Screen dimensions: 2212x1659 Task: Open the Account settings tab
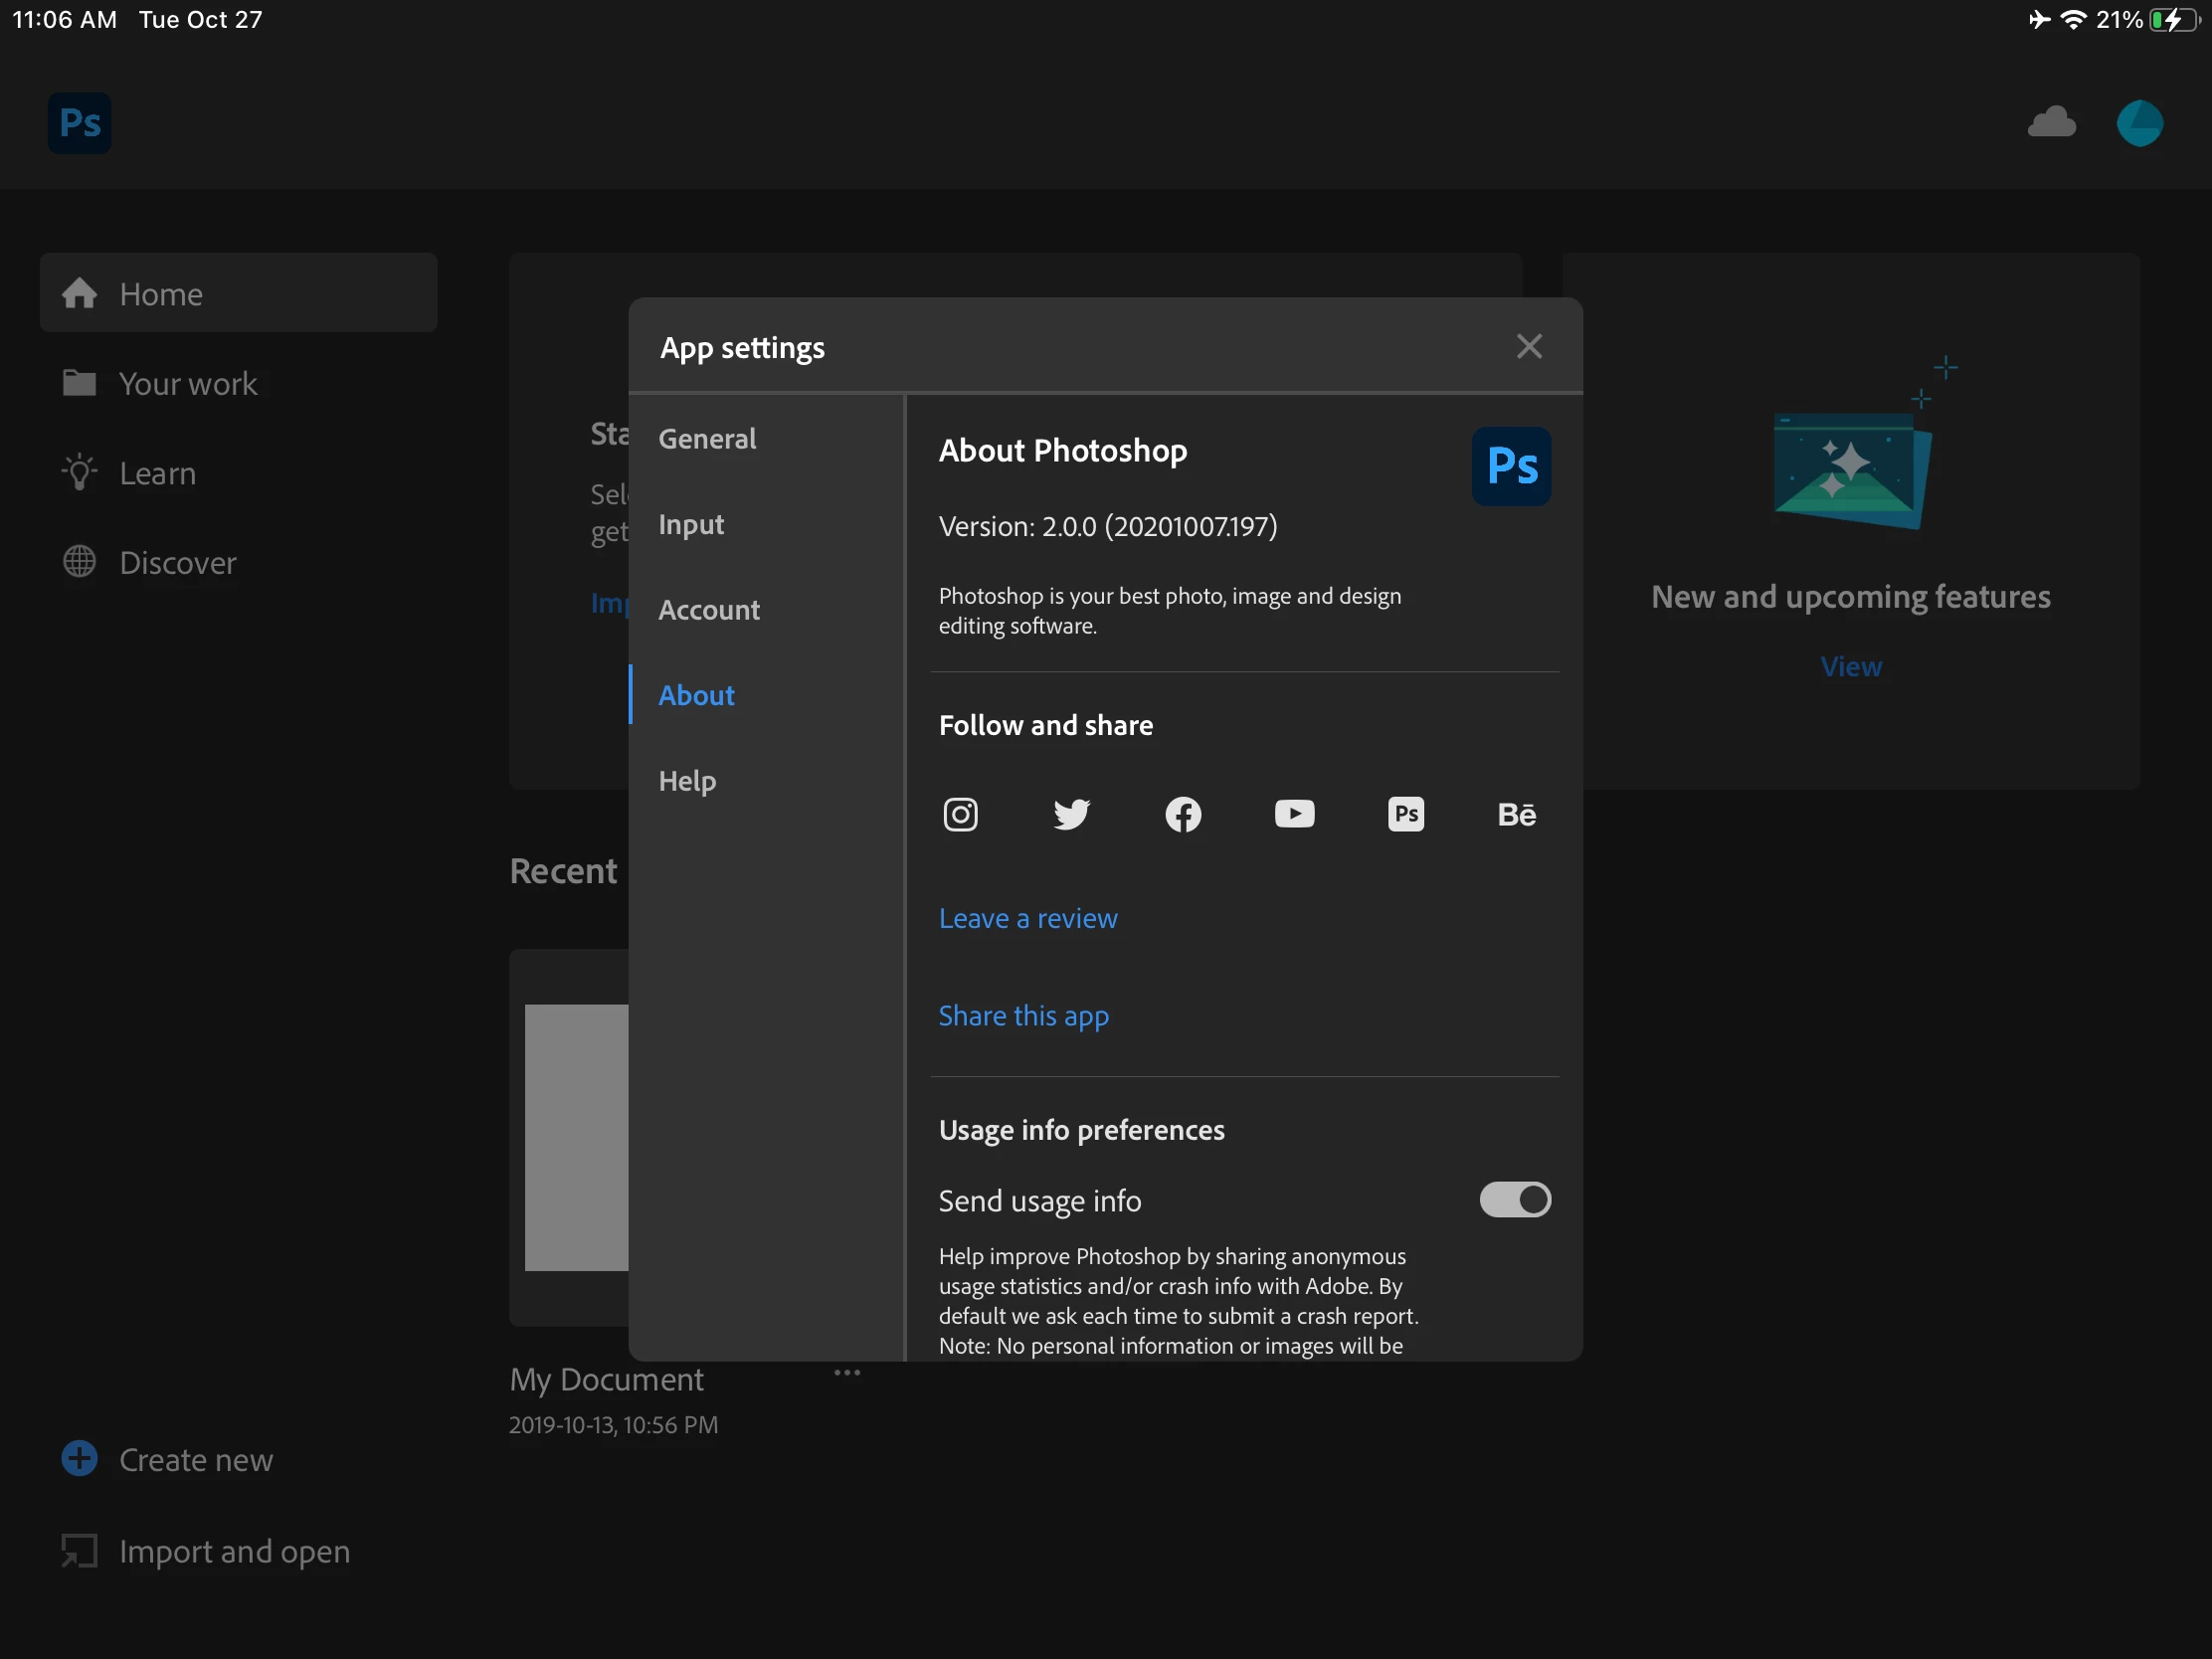[x=709, y=609]
